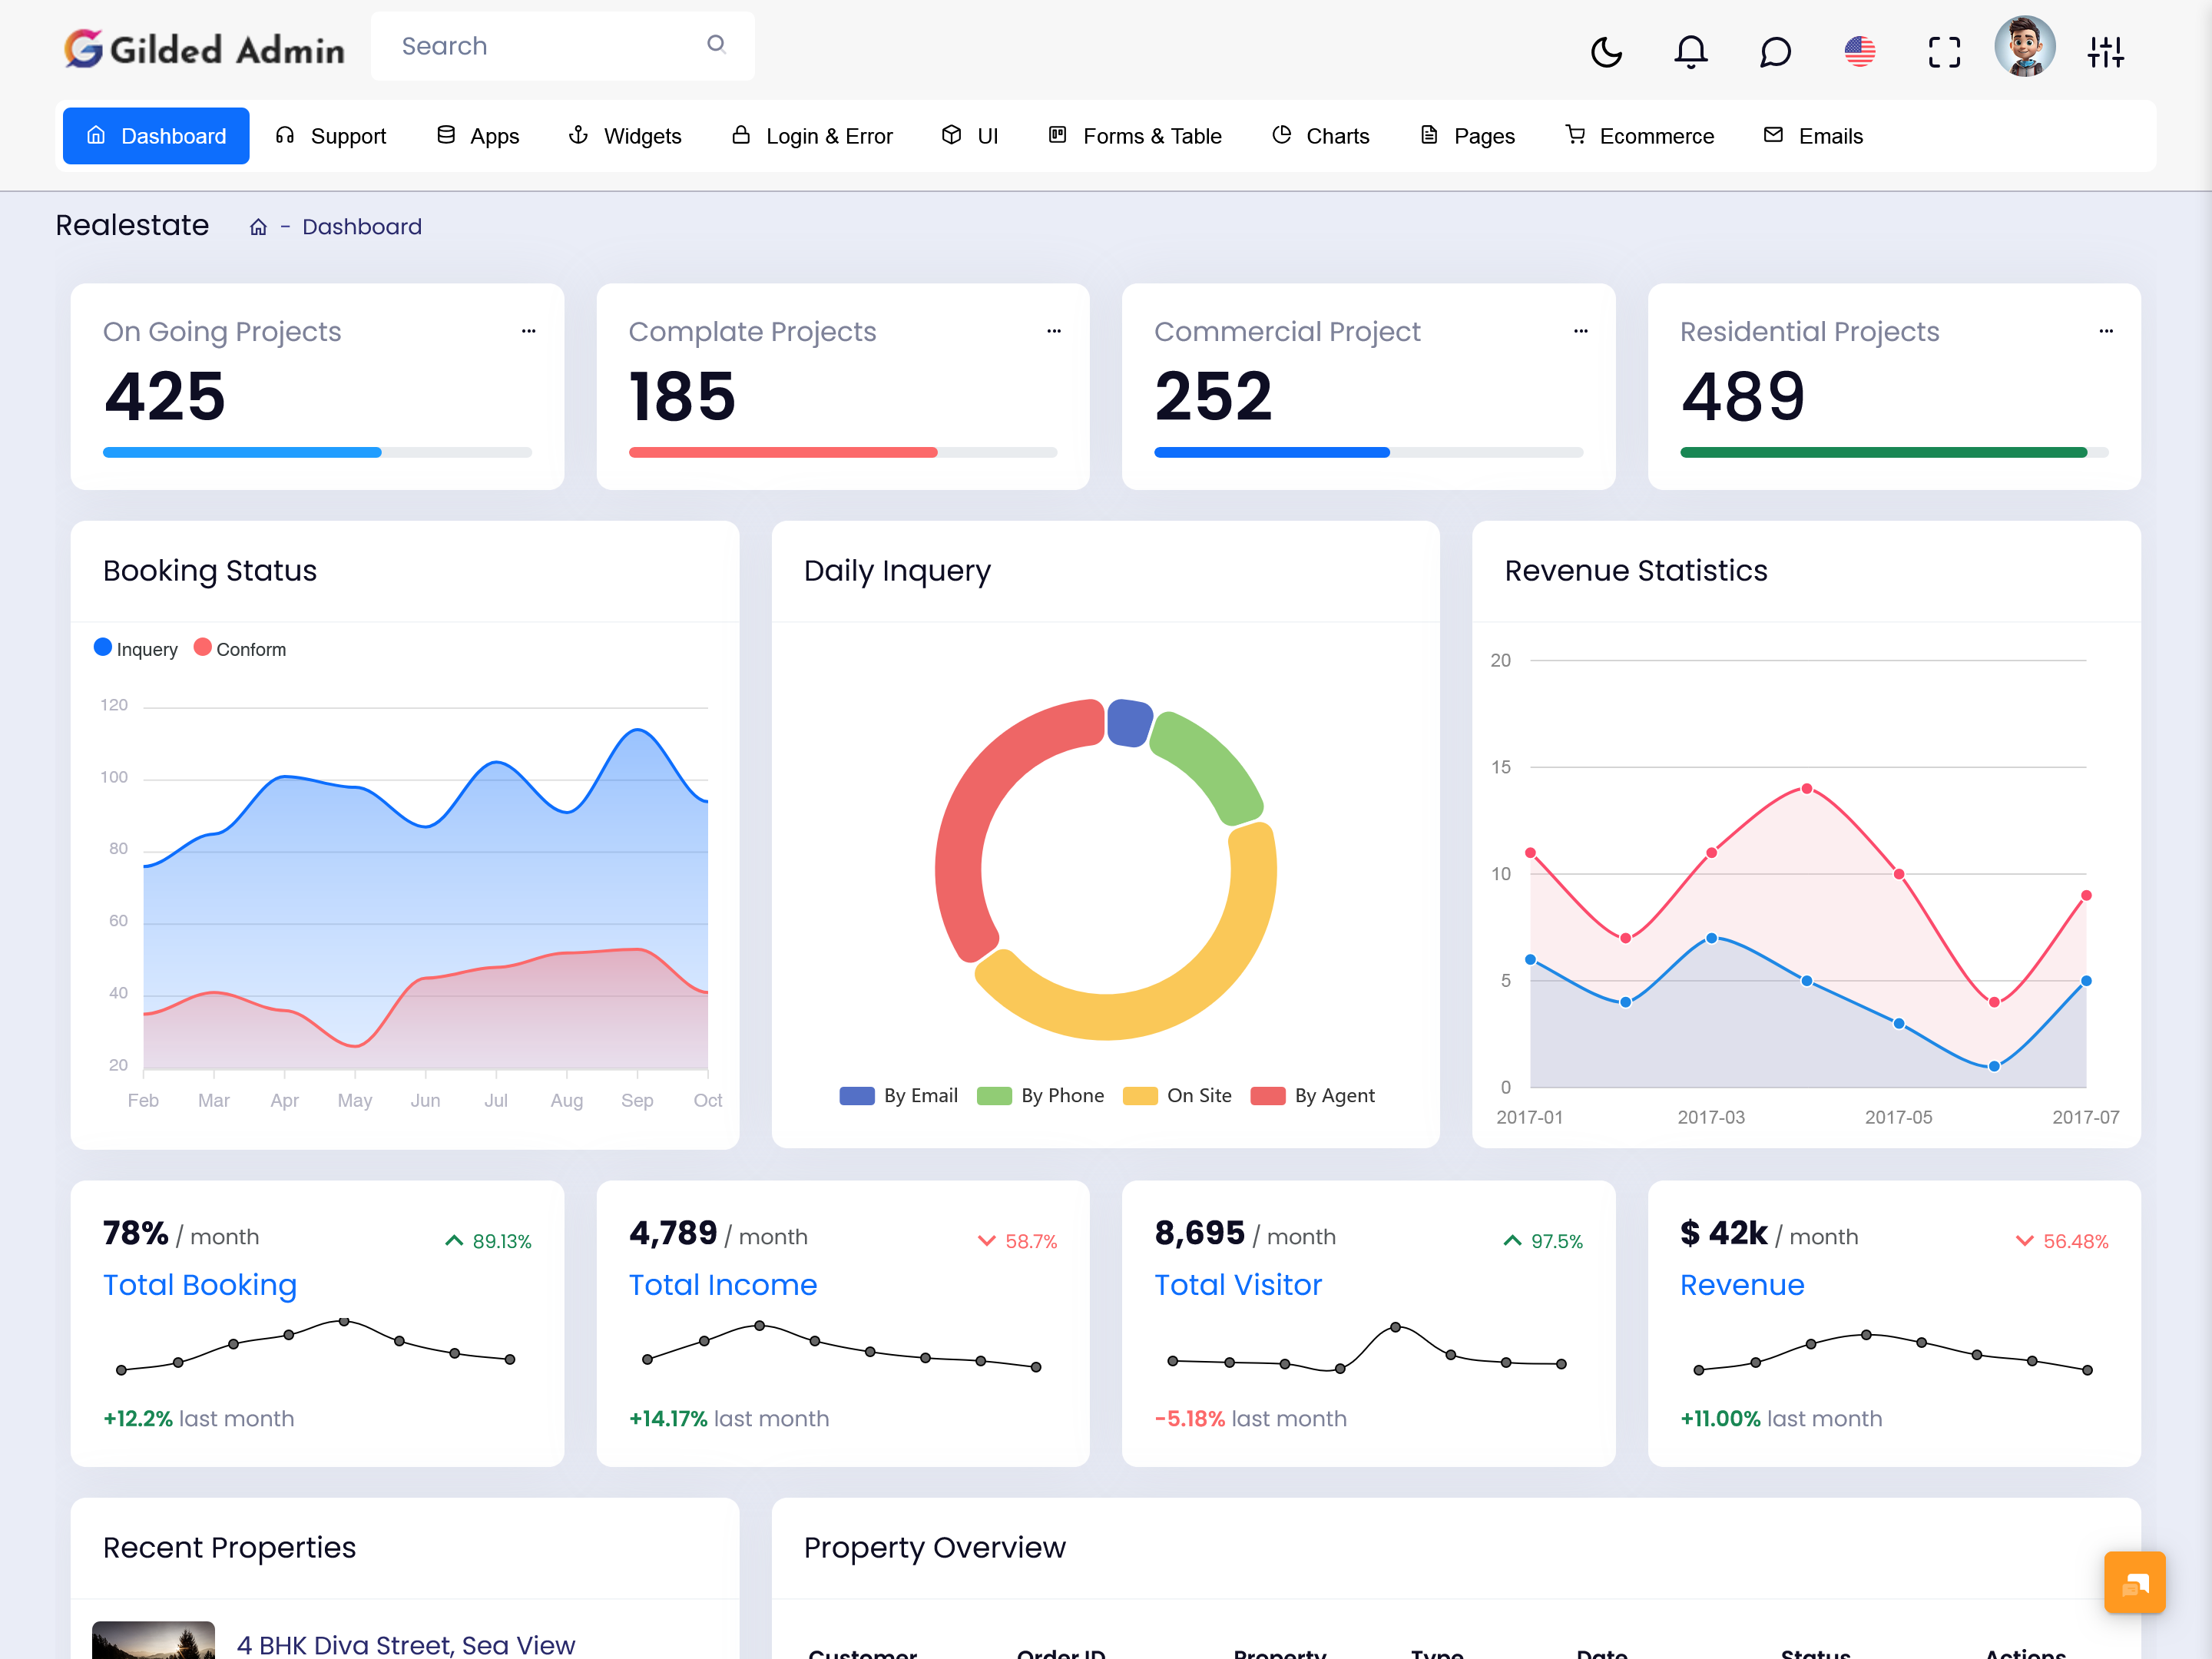Toggle dark mode moon icon
Image resolution: width=2212 pixels, height=1659 pixels.
coord(1606,51)
